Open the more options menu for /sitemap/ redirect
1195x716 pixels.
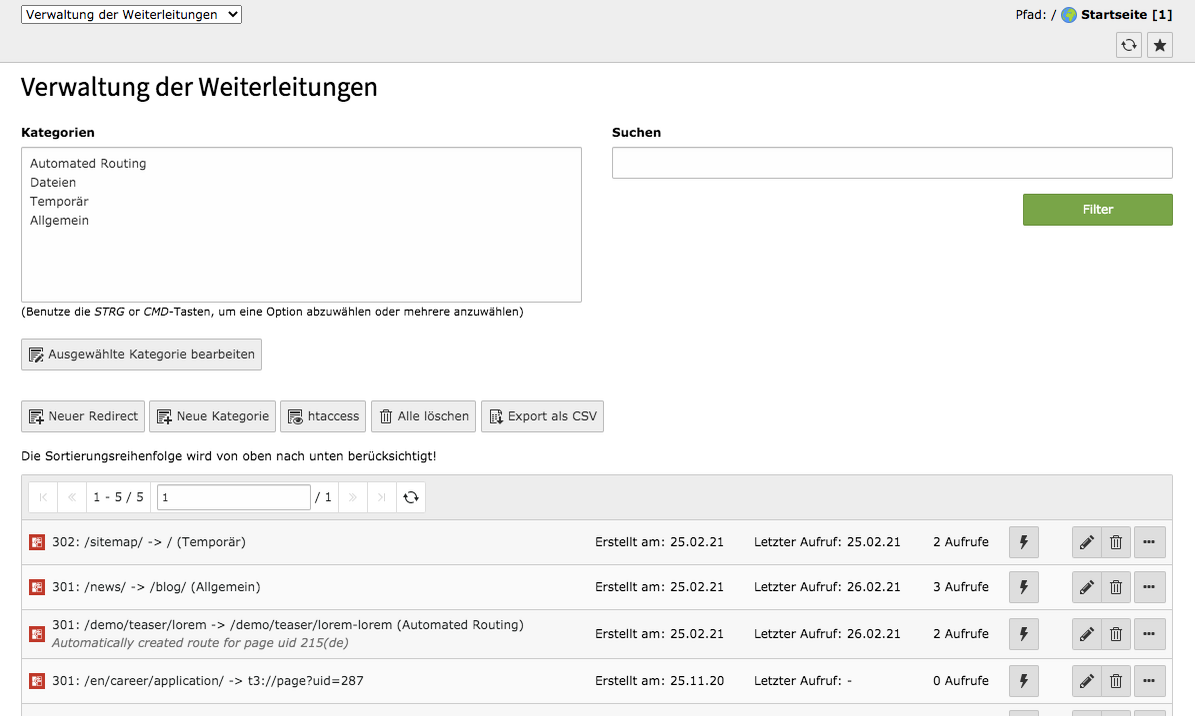click(1149, 541)
